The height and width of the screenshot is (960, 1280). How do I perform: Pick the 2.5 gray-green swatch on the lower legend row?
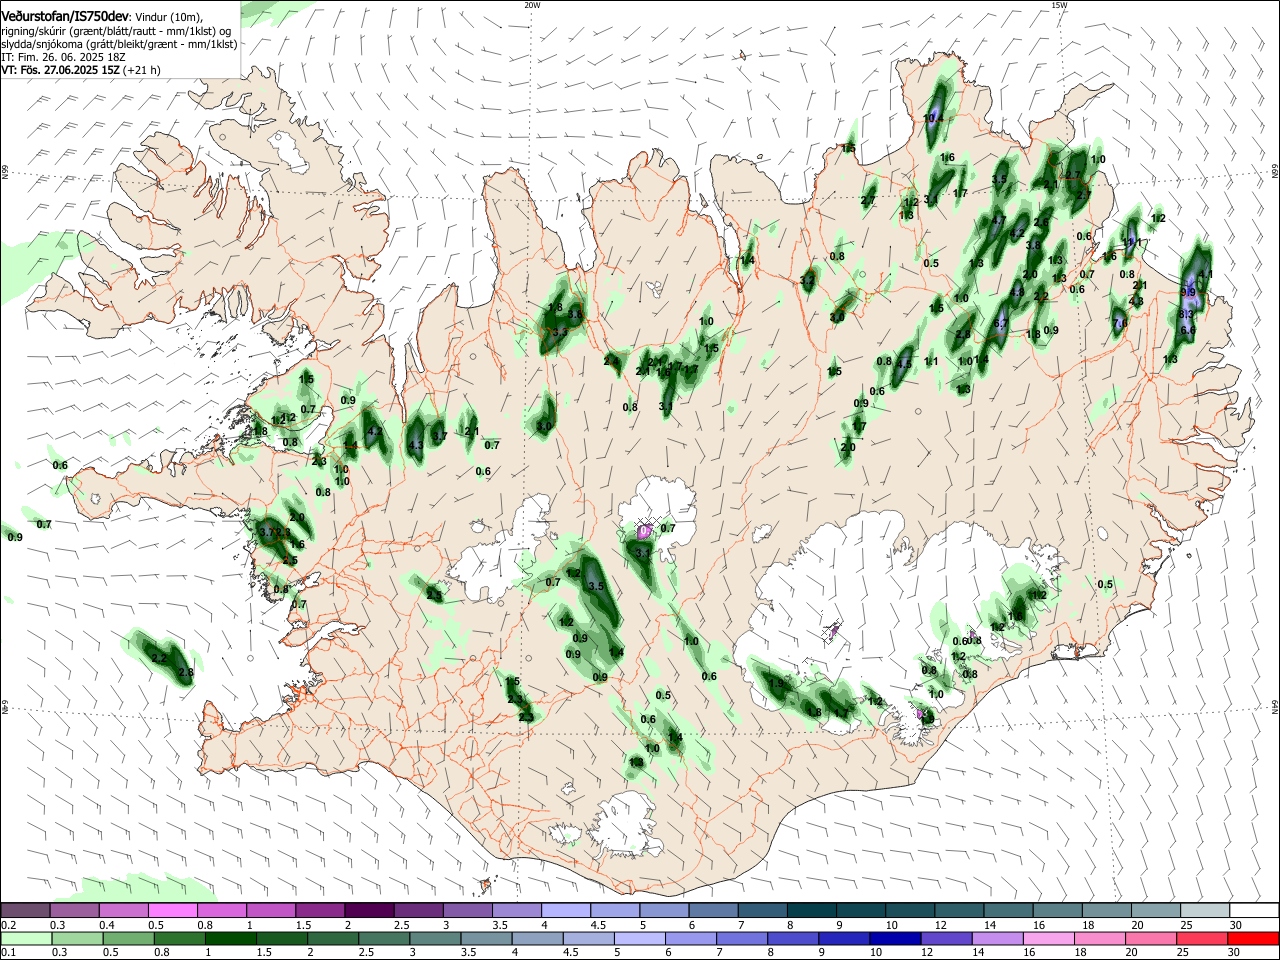tap(383, 938)
